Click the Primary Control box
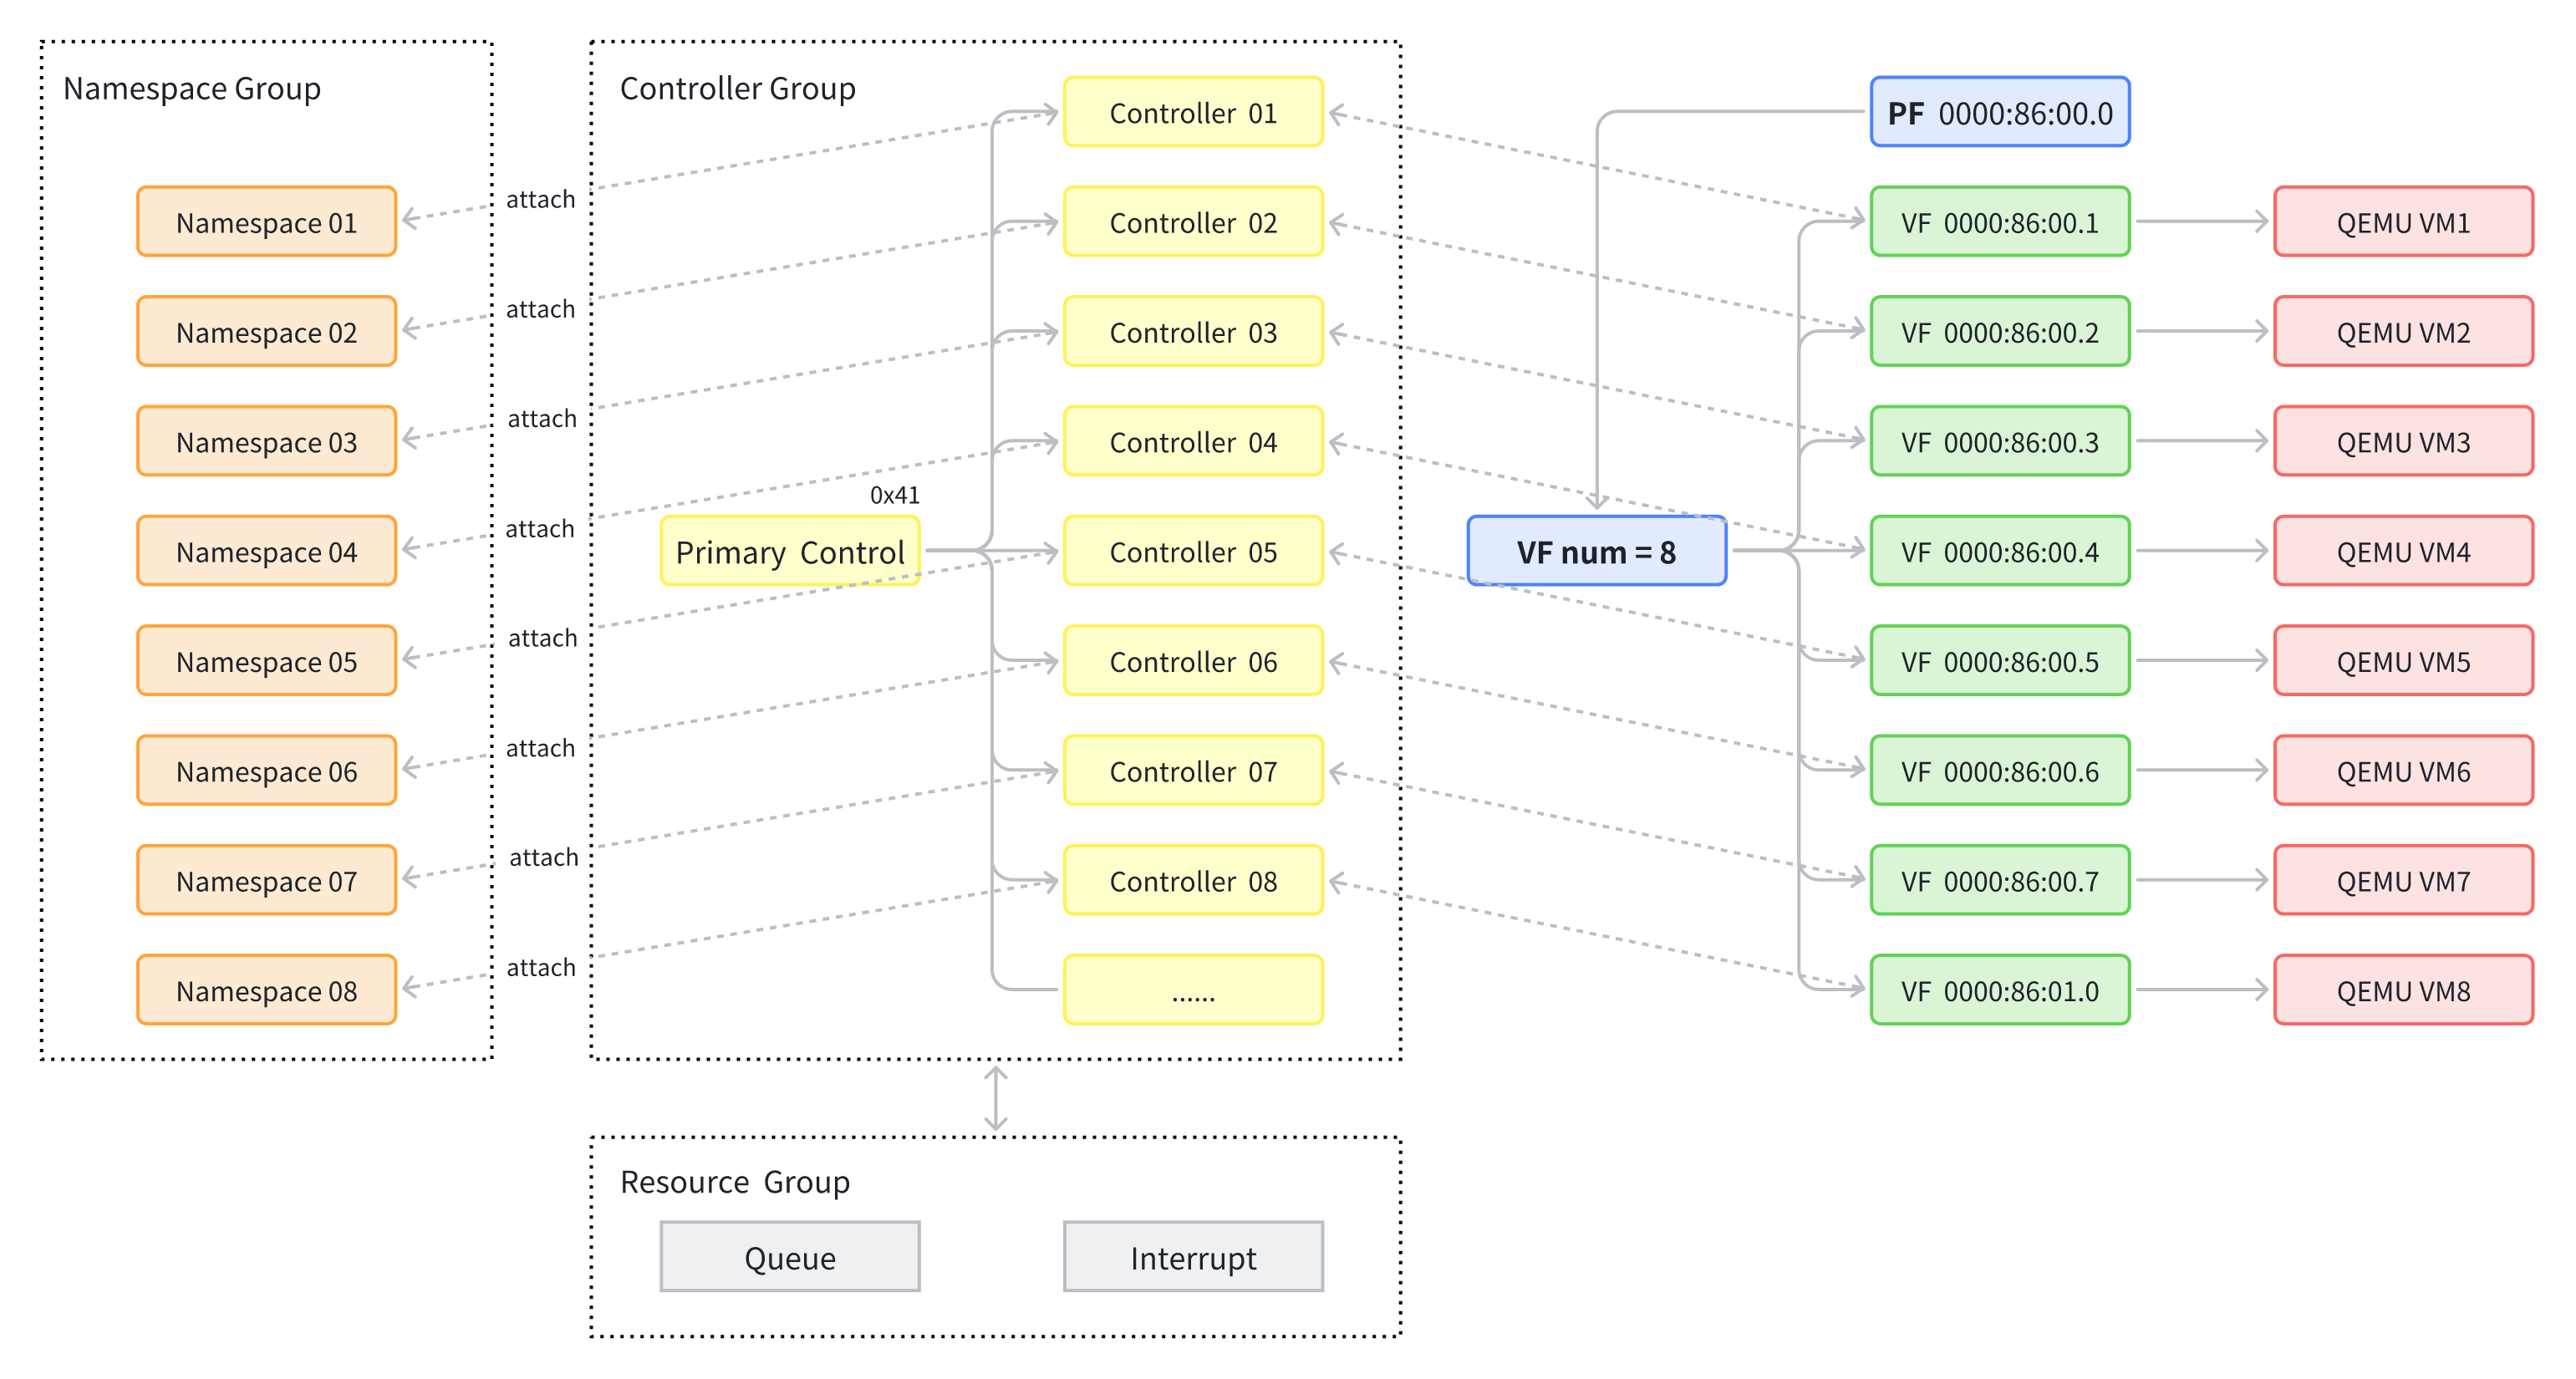The height and width of the screenshot is (1379, 2576). coord(789,551)
